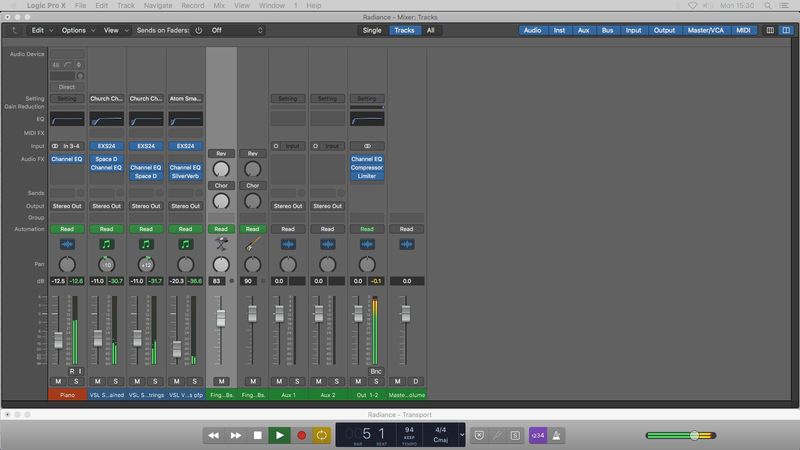Click the VSL V...s pfp music note icon
This screenshot has width=800, height=450.
[185, 244]
